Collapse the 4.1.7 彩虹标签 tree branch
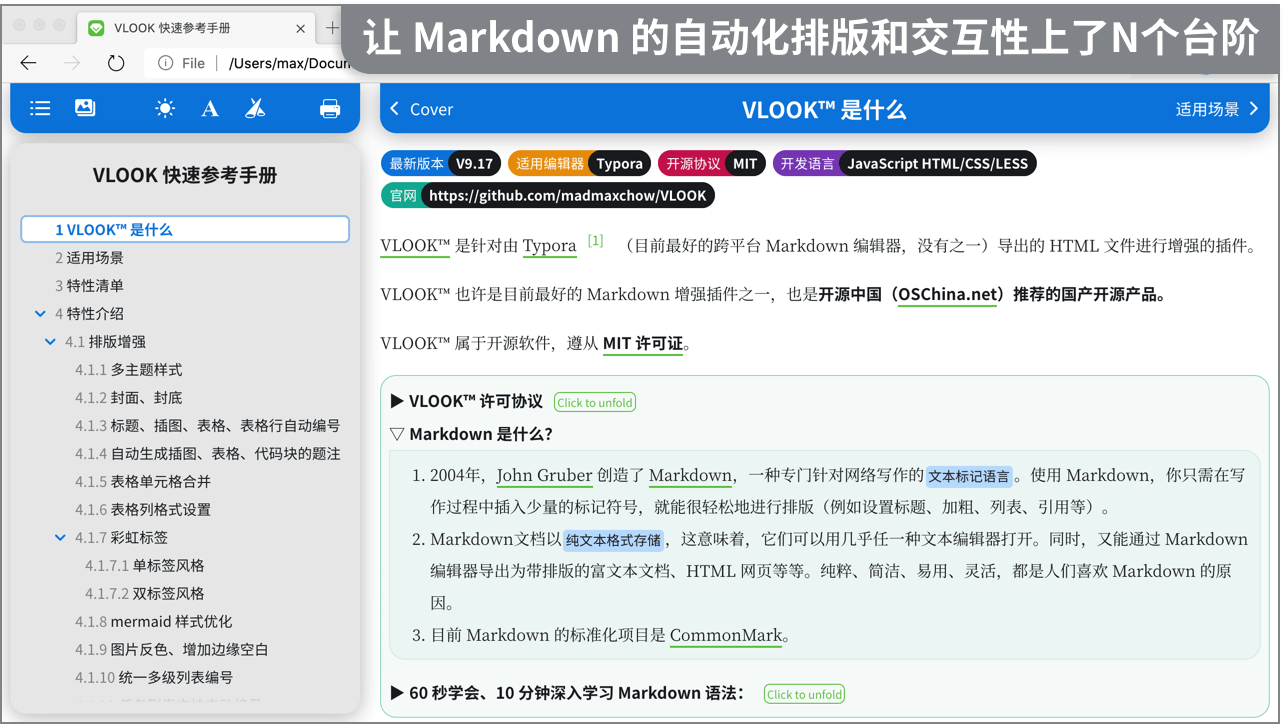Viewport: 1284px width, 724px height. coord(60,537)
